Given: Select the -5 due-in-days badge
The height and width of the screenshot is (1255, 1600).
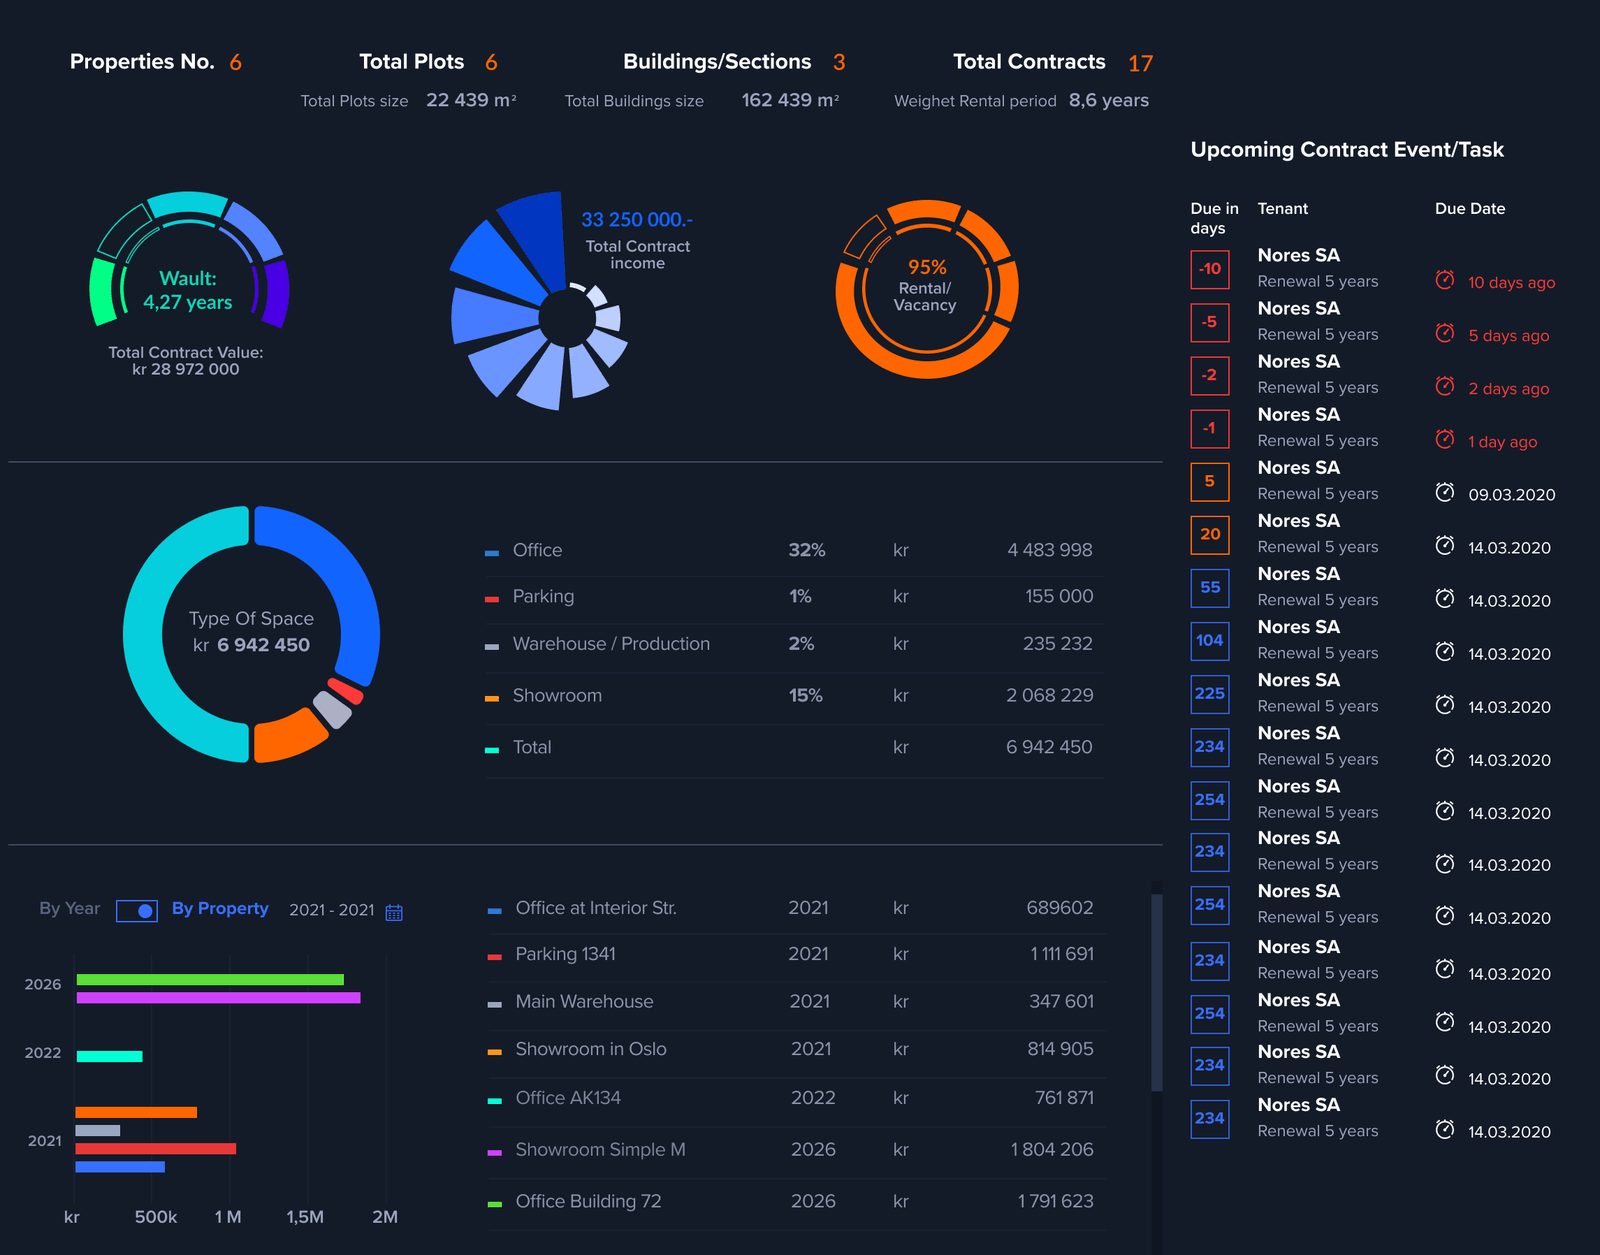Looking at the screenshot, I should [x=1210, y=322].
